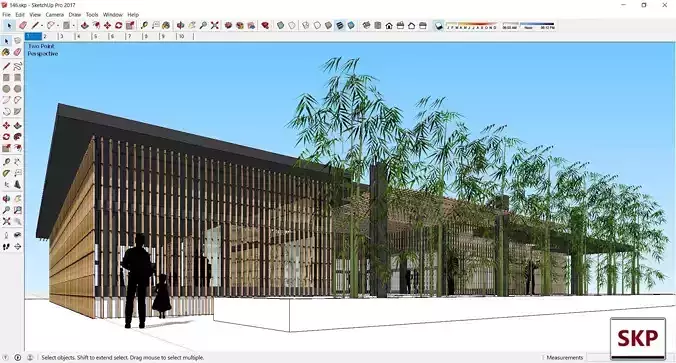
Task: Select the Rotate tool in the top toolbar
Action: click(119, 25)
